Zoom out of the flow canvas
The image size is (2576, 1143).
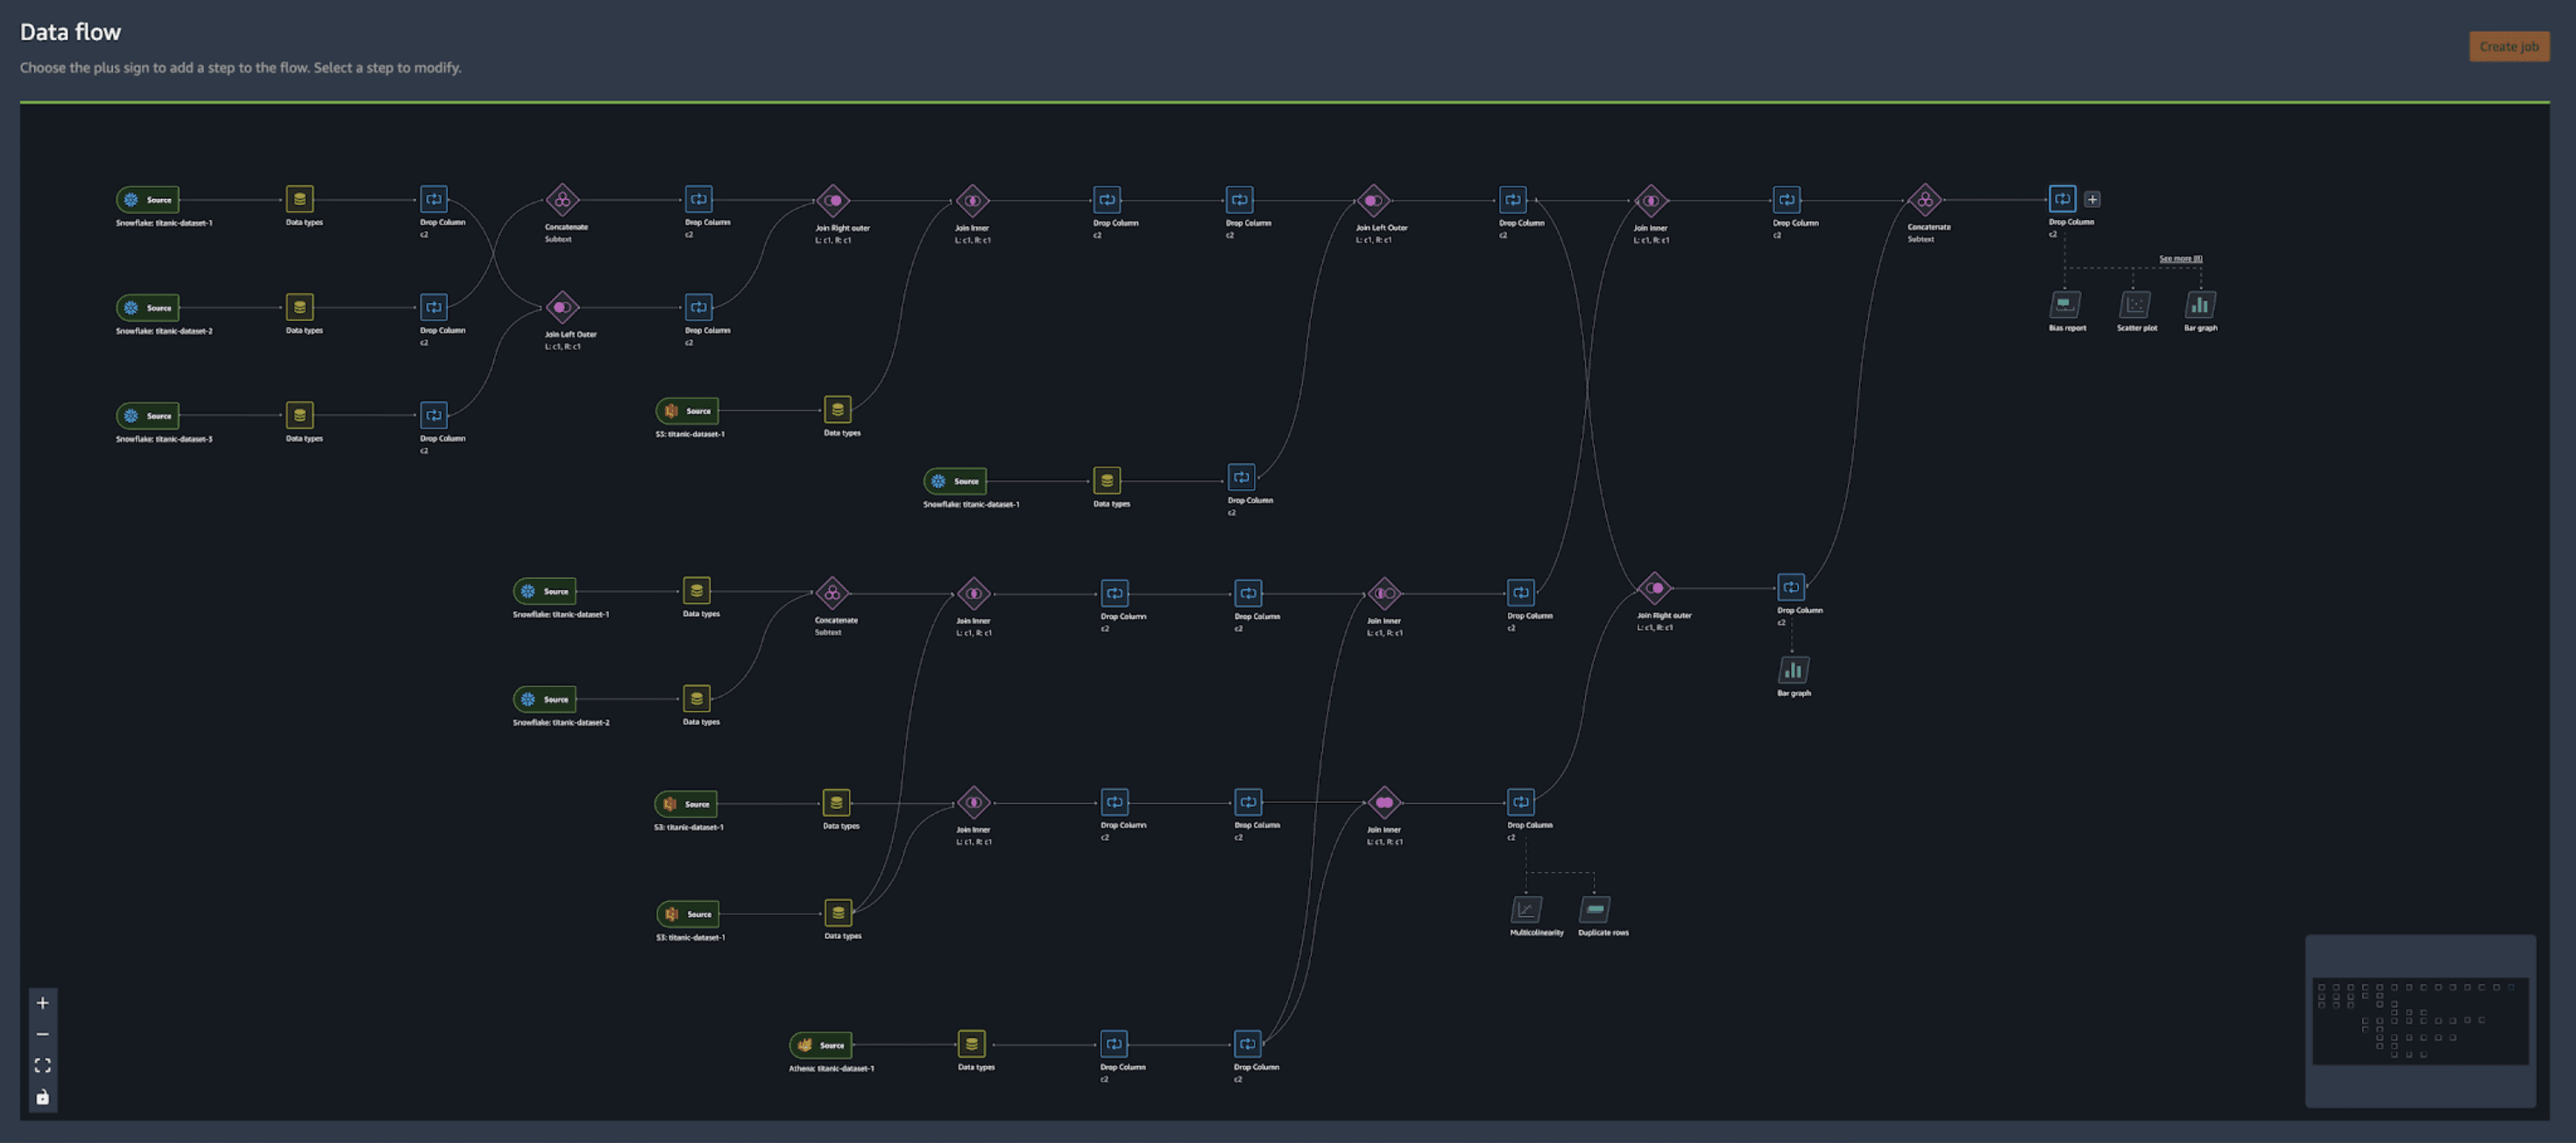click(42, 1034)
